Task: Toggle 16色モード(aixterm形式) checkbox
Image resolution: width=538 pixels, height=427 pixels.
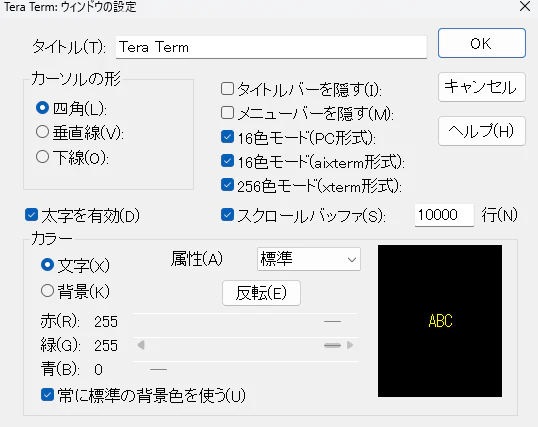Action: [x=227, y=161]
